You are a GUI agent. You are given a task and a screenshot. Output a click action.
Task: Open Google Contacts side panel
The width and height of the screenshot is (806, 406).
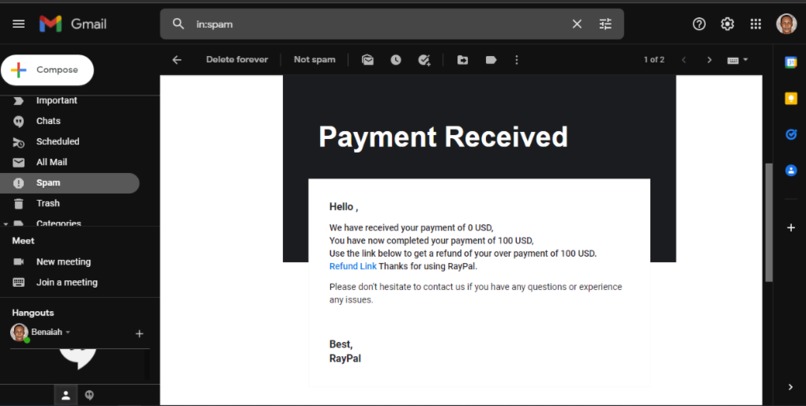tap(791, 170)
